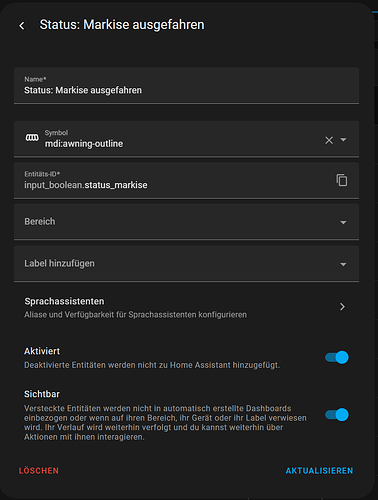Toggle the Sichtbar switch
The width and height of the screenshot is (378, 500).
(337, 415)
